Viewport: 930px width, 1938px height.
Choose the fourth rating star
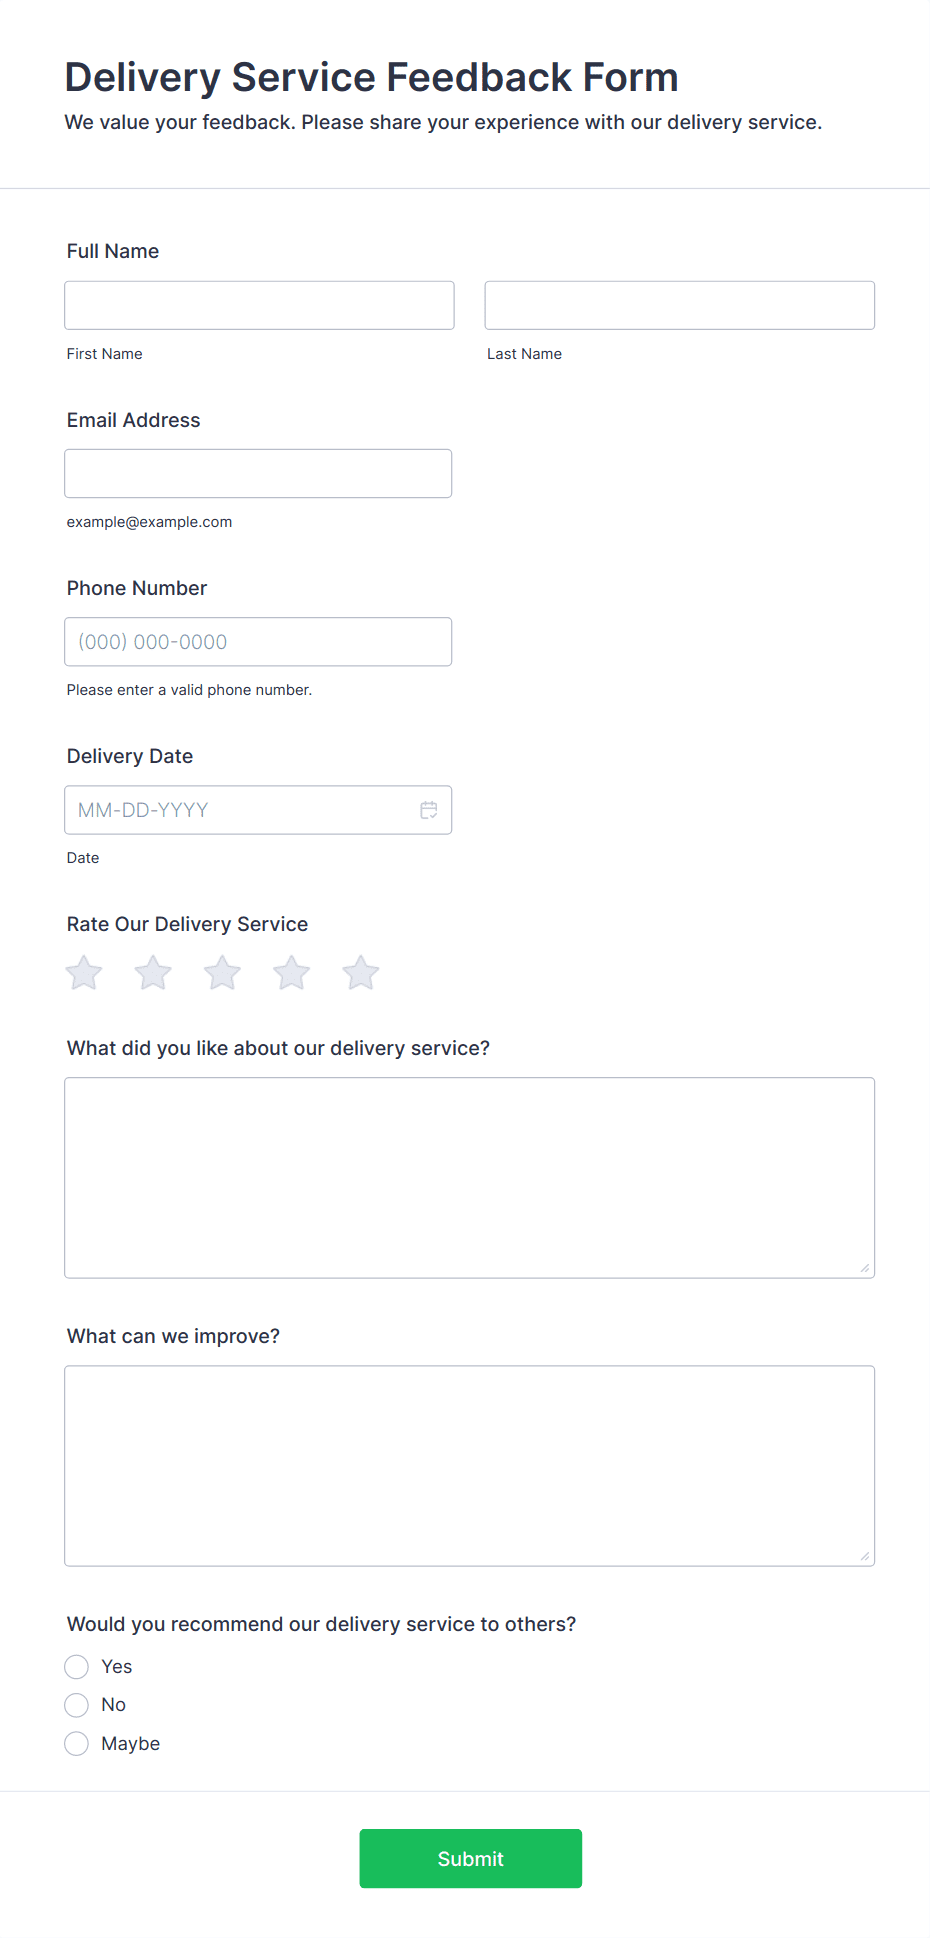click(x=292, y=973)
